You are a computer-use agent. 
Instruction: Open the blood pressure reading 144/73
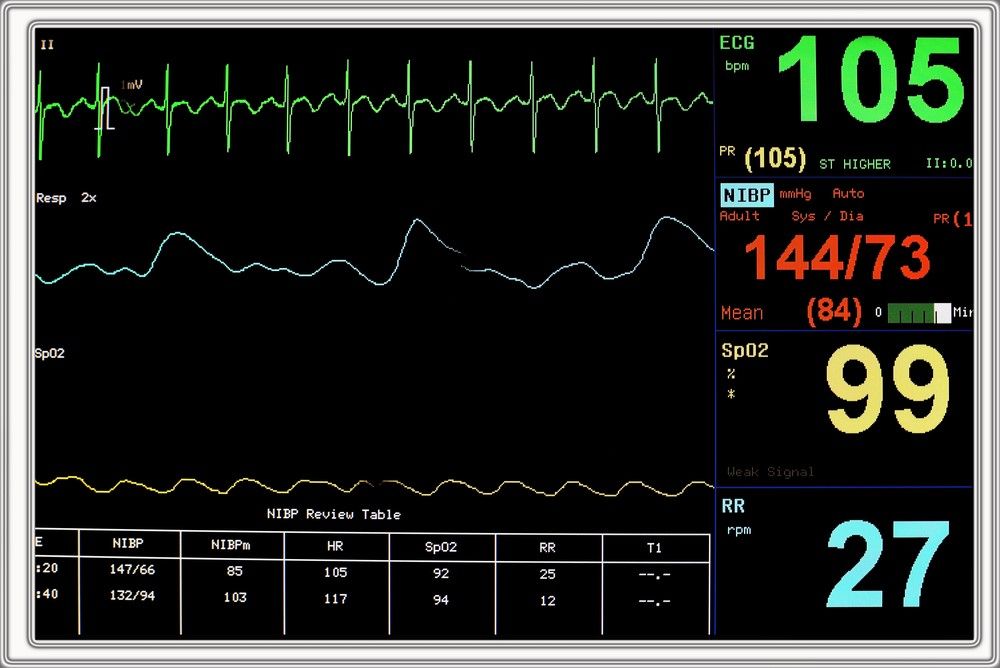click(x=836, y=259)
